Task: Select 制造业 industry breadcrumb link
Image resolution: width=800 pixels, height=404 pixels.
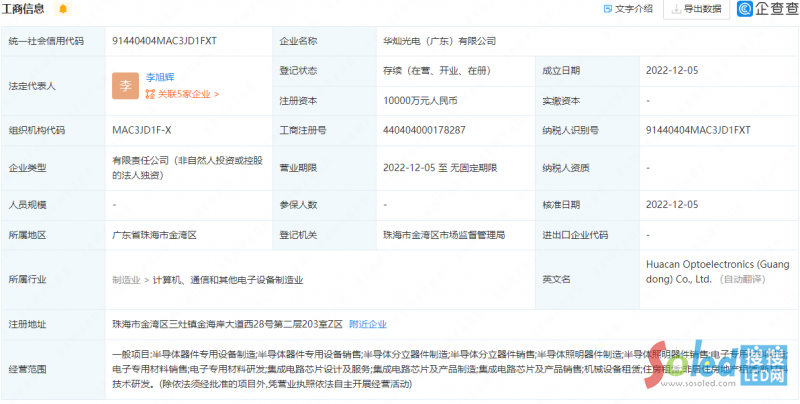Action: point(125,280)
